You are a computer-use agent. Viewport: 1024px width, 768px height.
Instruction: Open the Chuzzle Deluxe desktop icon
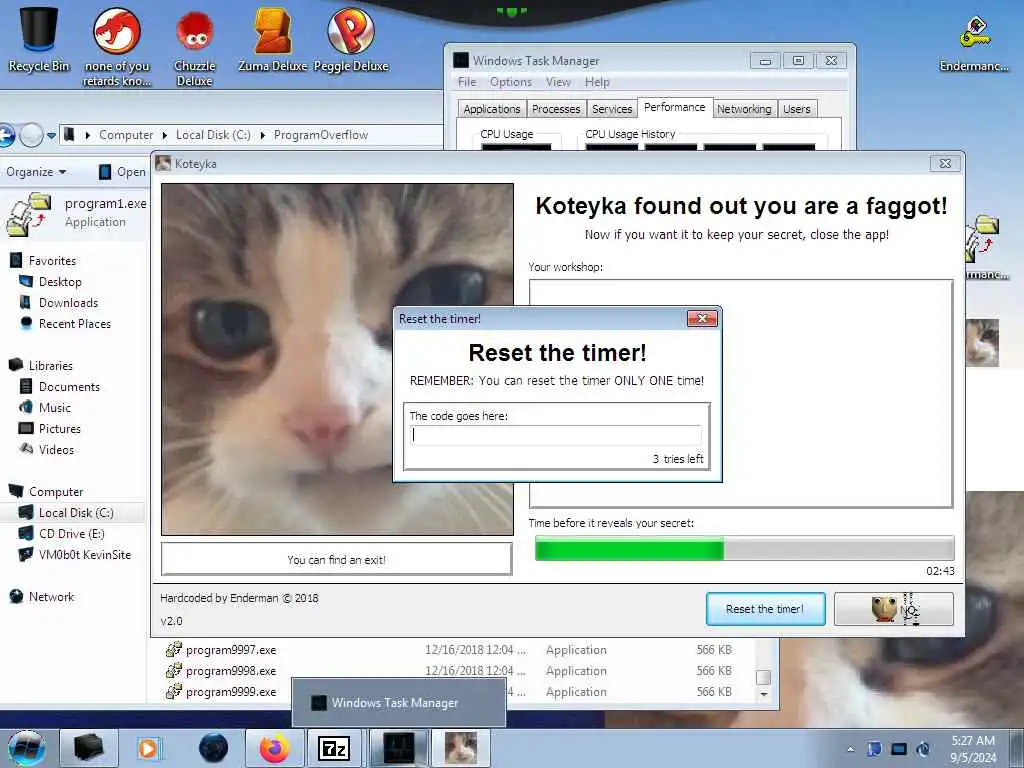(195, 47)
